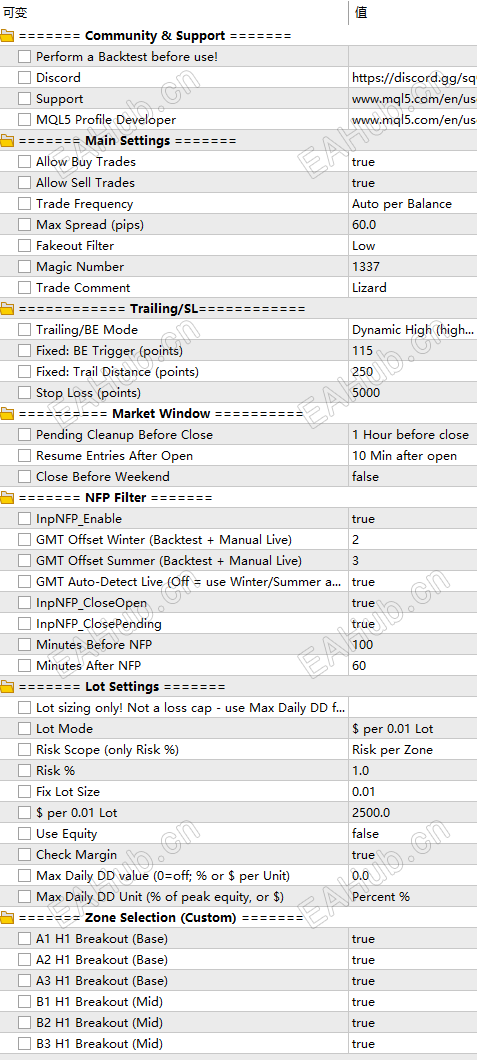Check the Max Spread (pips) box
This screenshot has width=477, height=1060.
[x=24, y=224]
